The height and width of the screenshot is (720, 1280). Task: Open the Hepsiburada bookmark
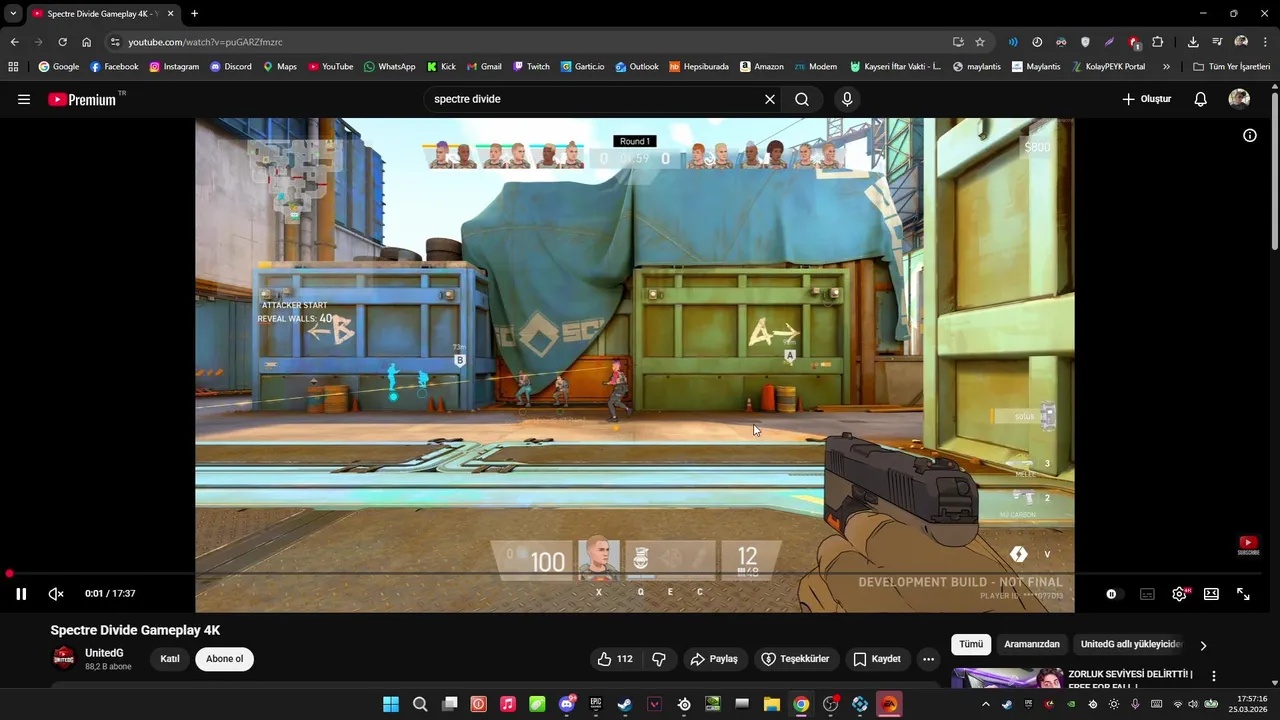coord(699,67)
